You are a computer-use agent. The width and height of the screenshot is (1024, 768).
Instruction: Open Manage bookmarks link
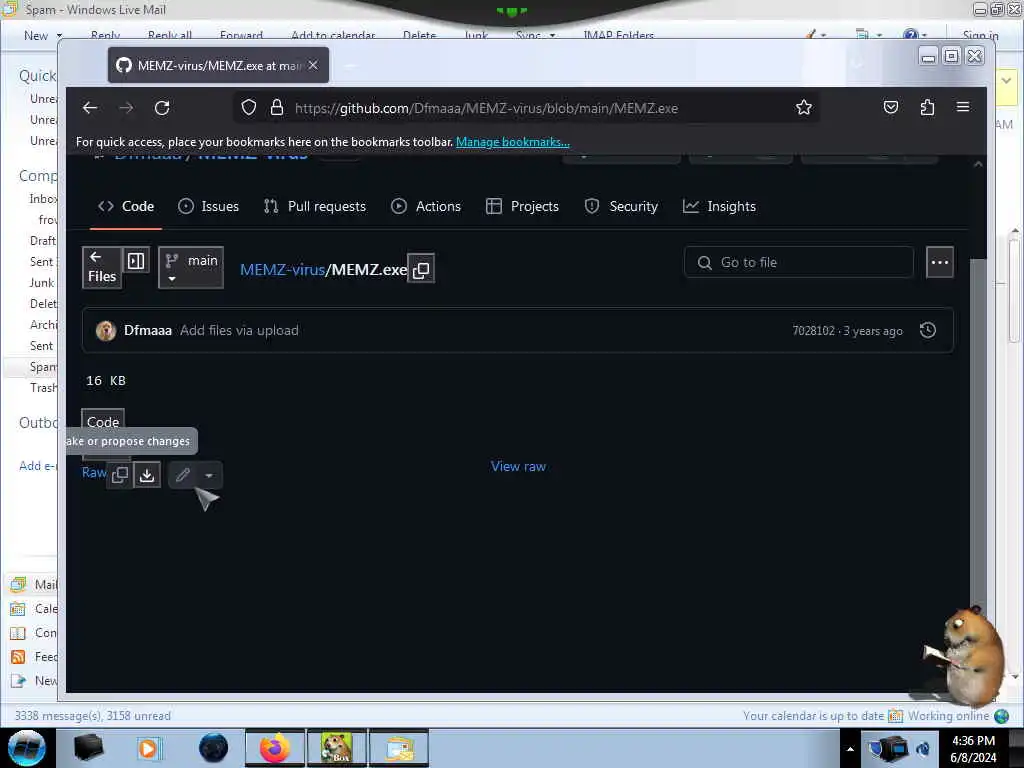pyautogui.click(x=513, y=142)
